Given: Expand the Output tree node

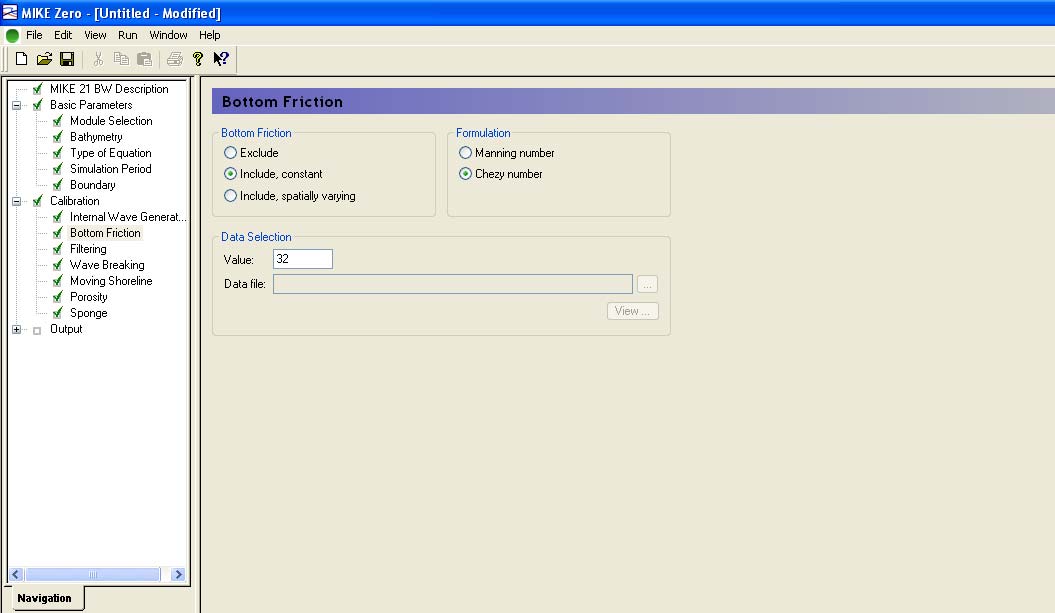Looking at the screenshot, I should point(16,330).
